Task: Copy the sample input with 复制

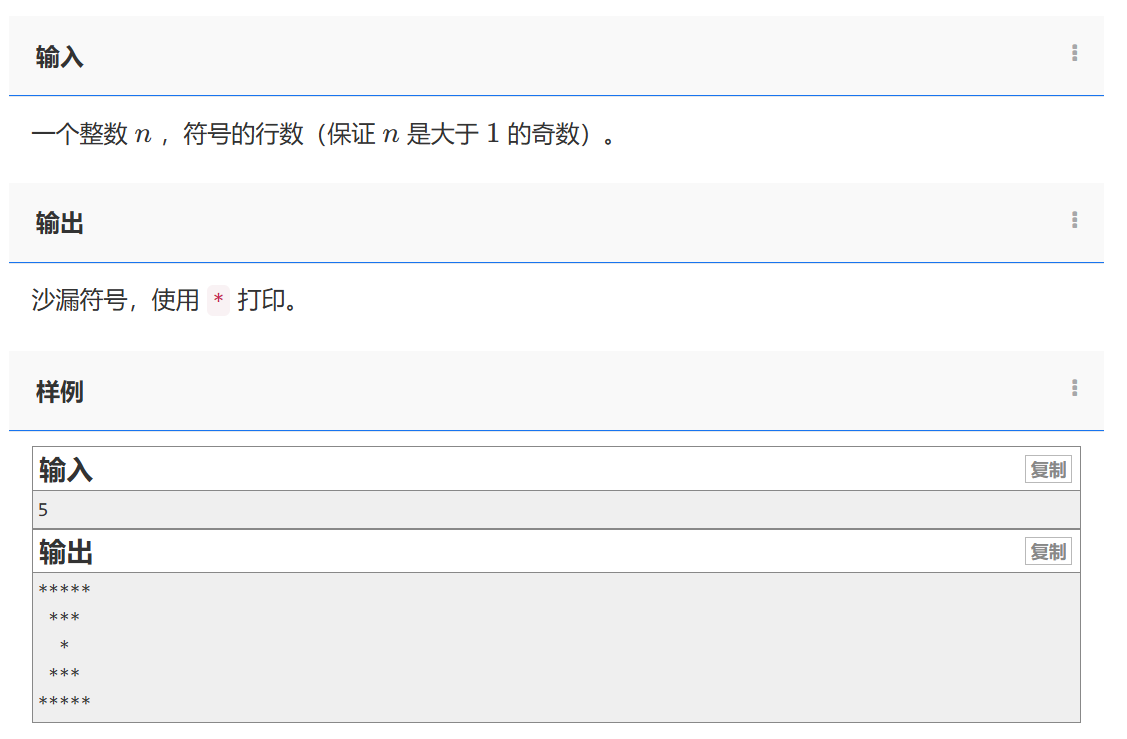Action: (x=1047, y=470)
